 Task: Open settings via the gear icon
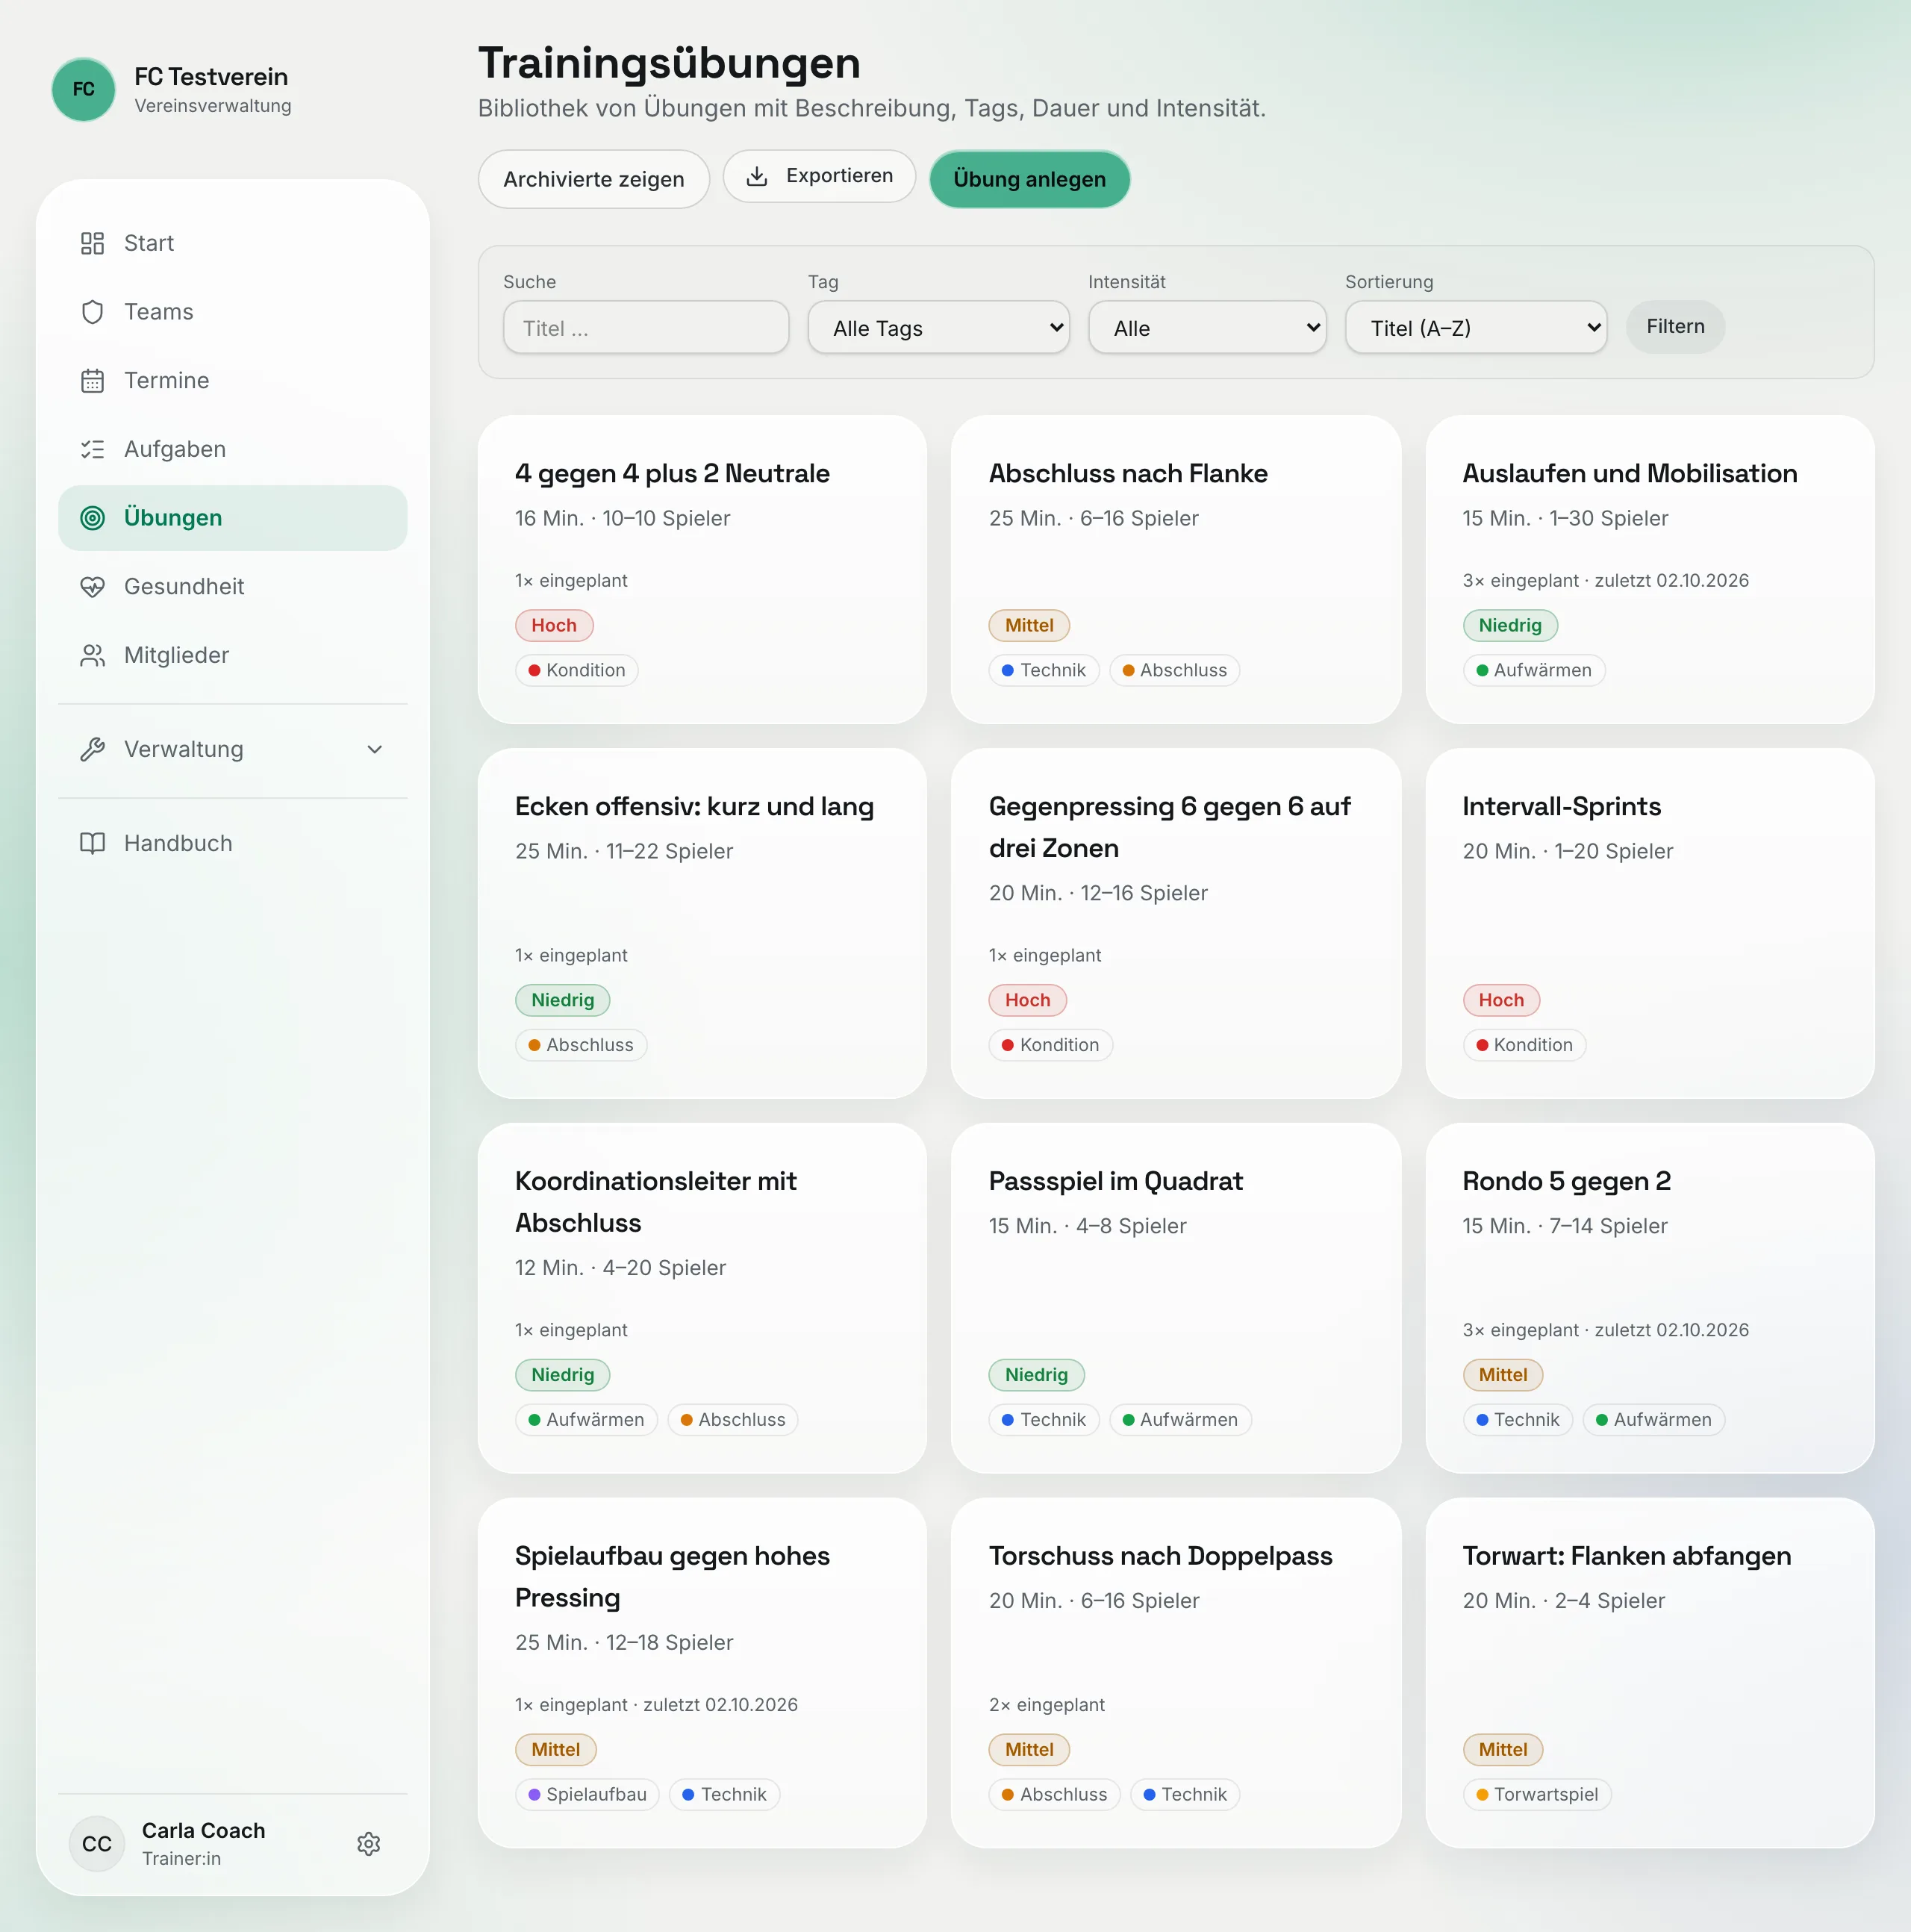pos(369,1844)
